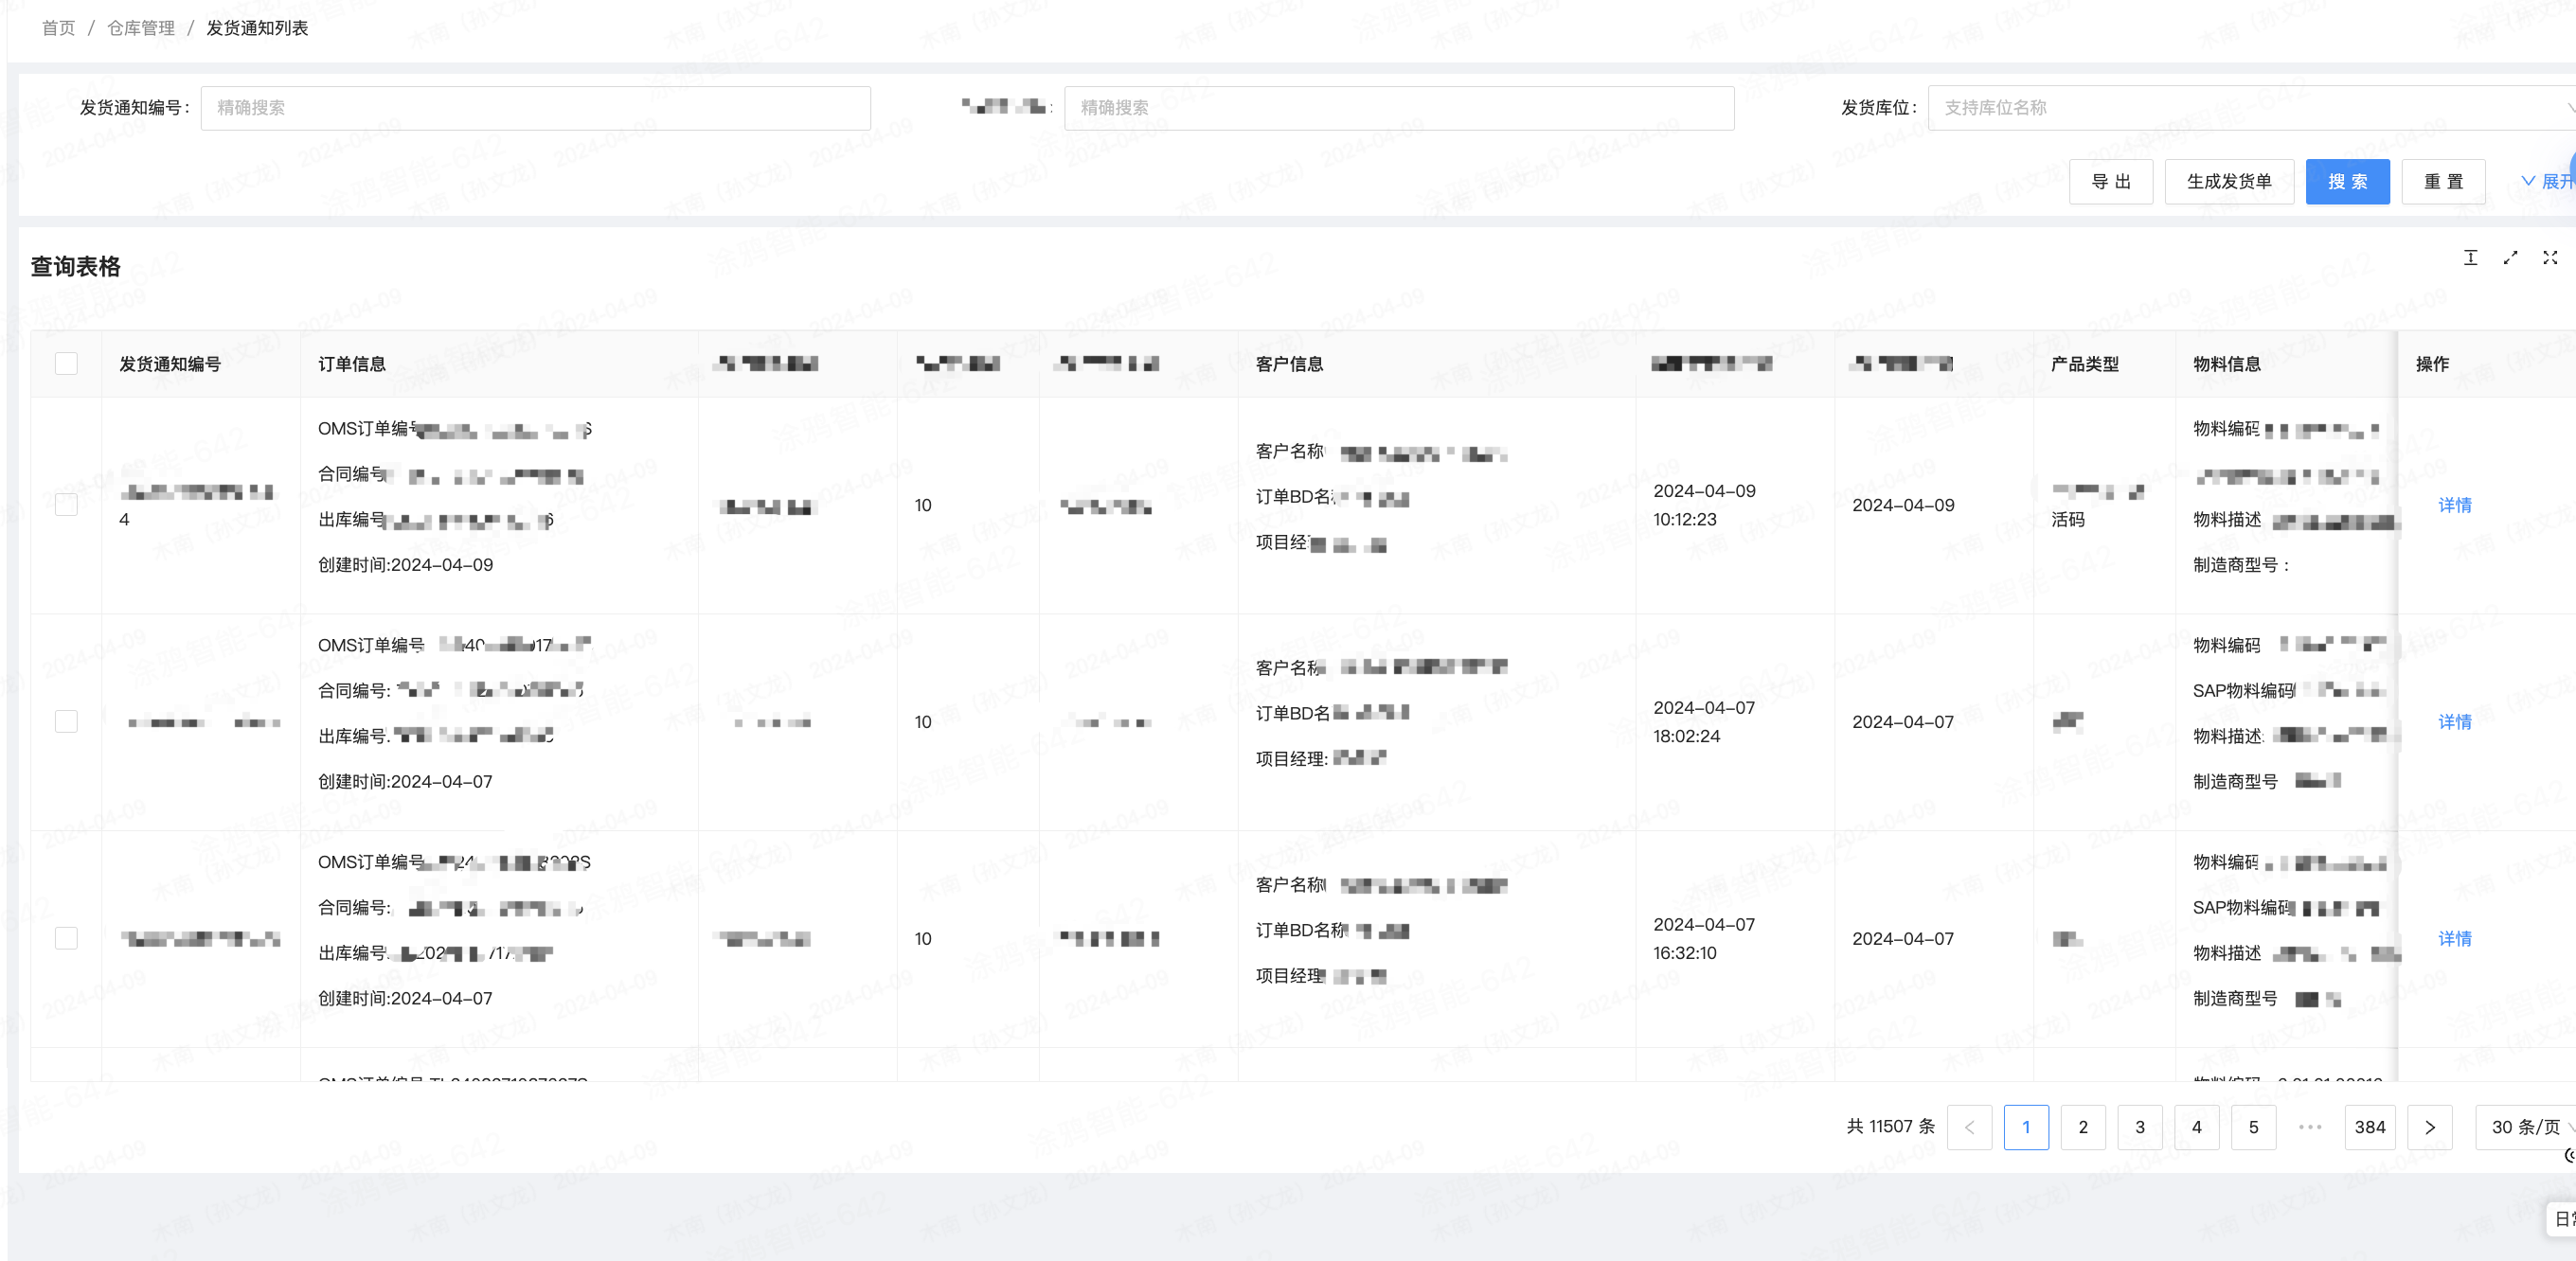Click the 导出 button
Screen dimensions: 2576x1261
[x=2111, y=181]
